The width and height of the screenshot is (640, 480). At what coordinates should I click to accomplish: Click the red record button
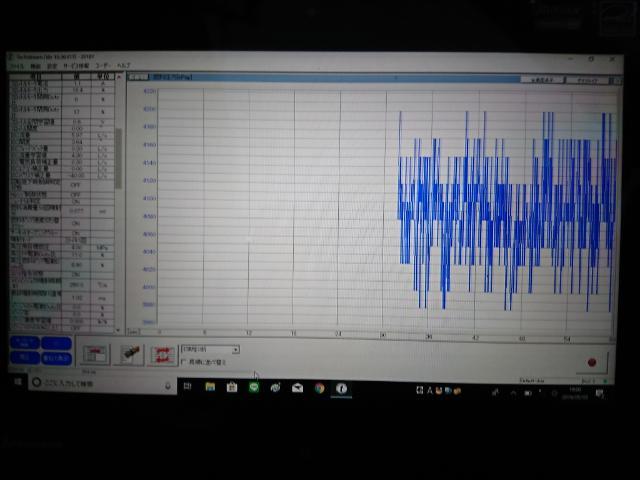coord(591,362)
